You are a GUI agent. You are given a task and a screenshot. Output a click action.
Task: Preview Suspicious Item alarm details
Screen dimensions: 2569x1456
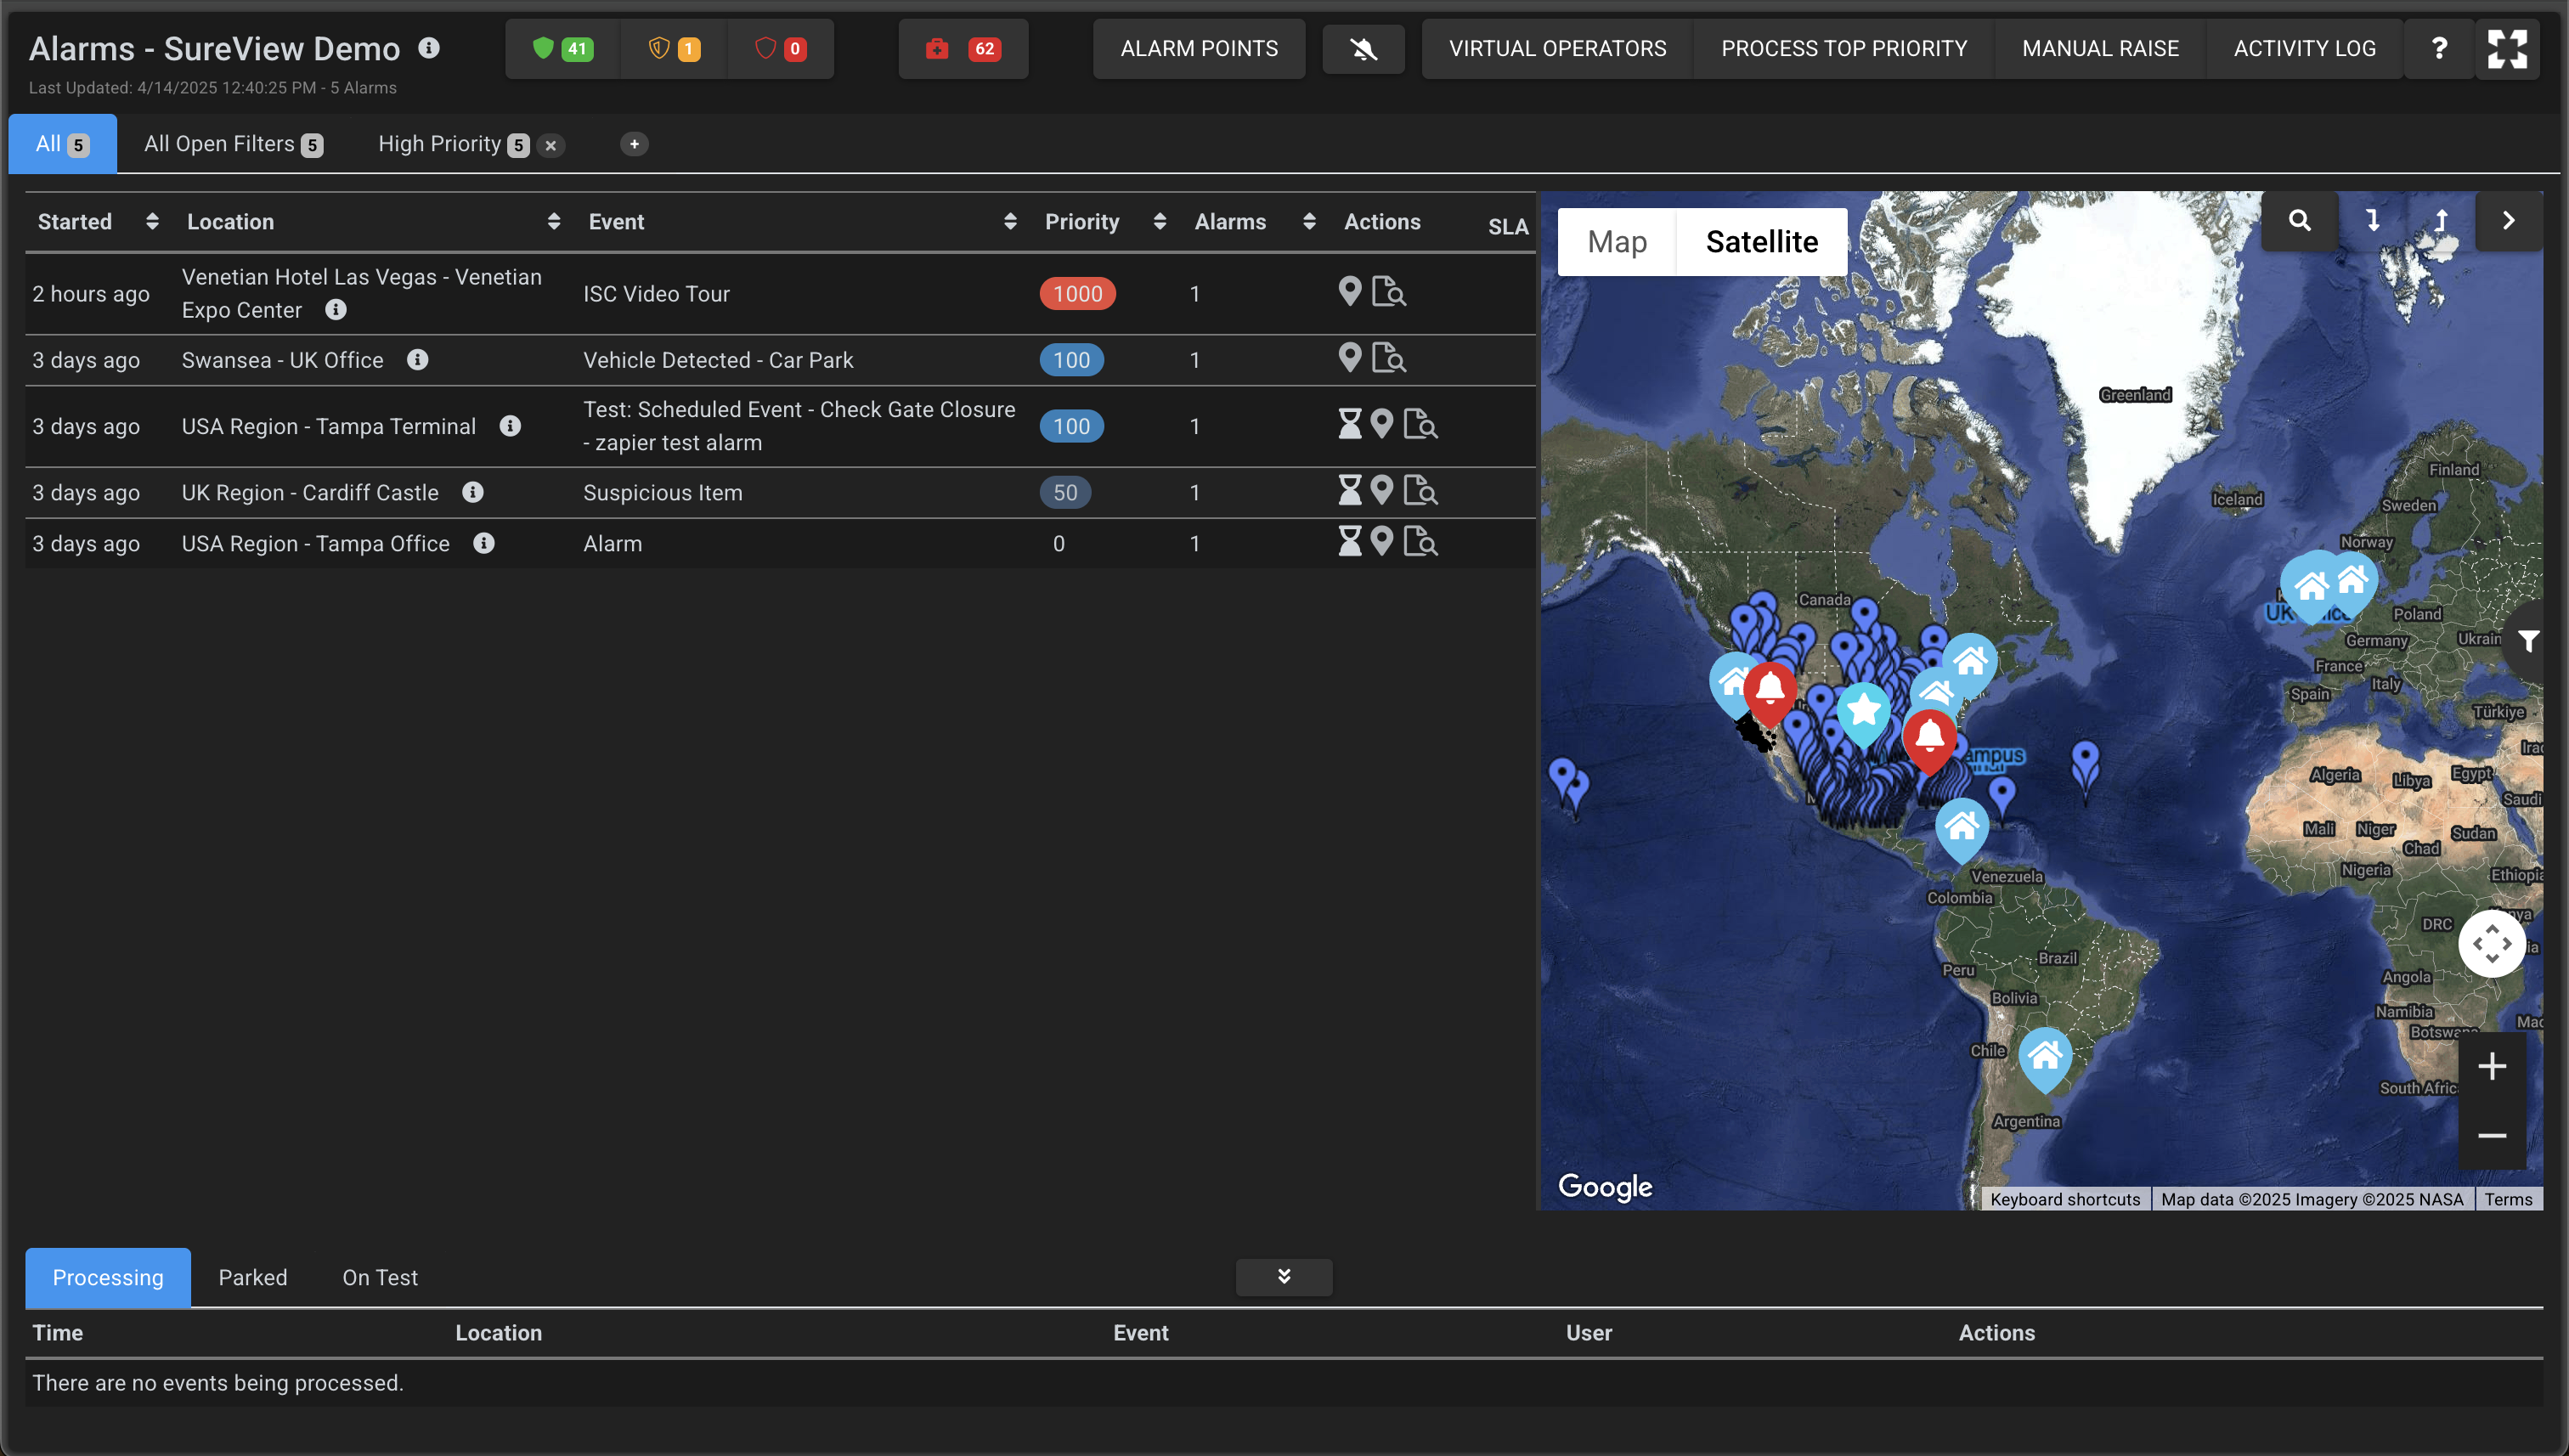coord(1420,490)
